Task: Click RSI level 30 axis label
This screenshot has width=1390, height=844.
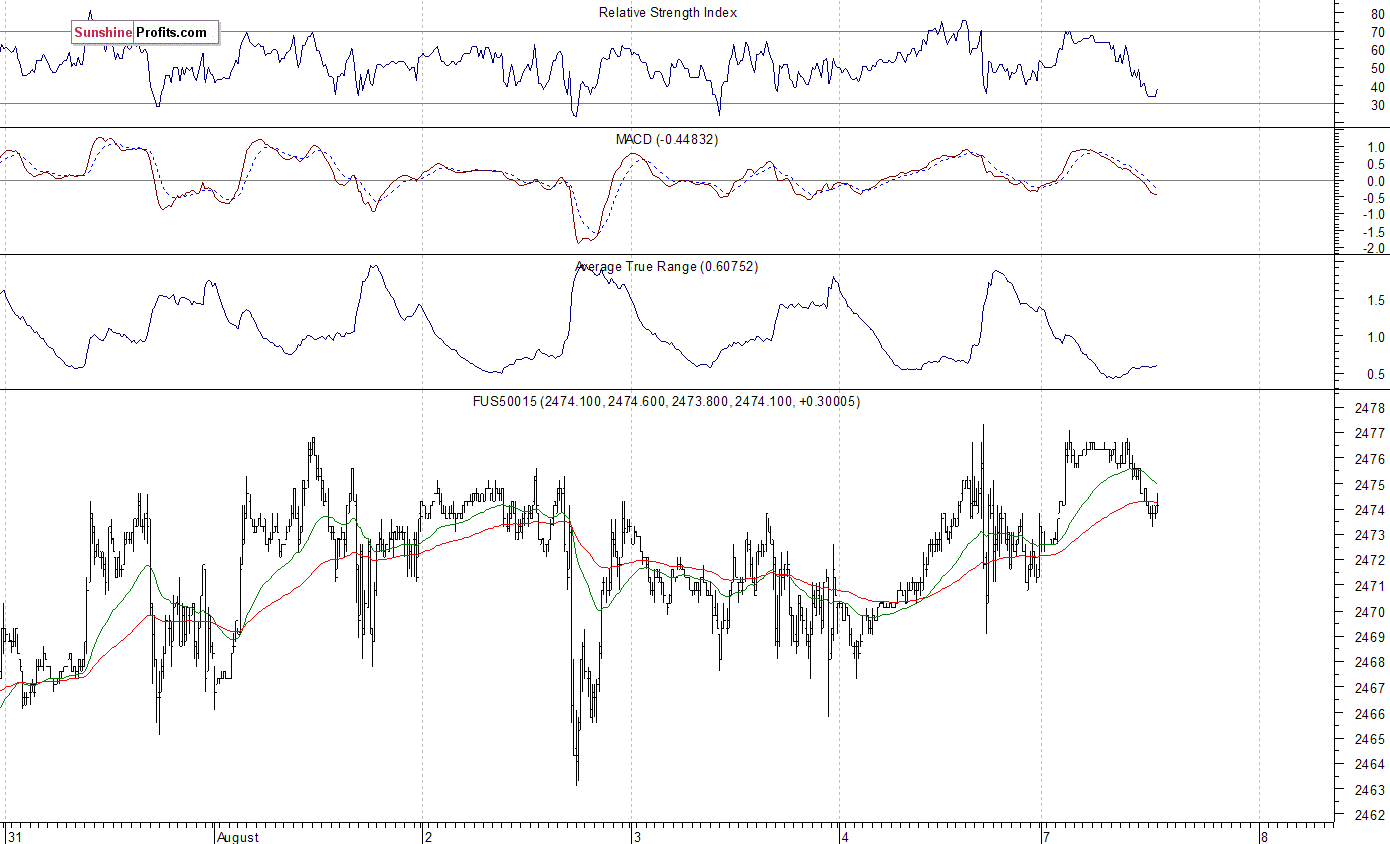Action: 1378,105
